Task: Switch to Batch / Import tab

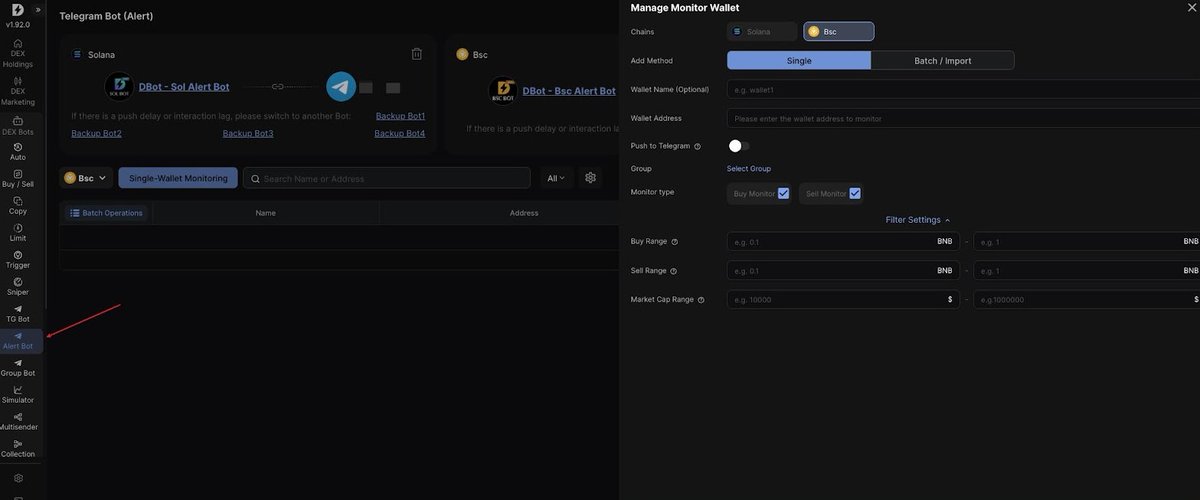Action: 943,60
